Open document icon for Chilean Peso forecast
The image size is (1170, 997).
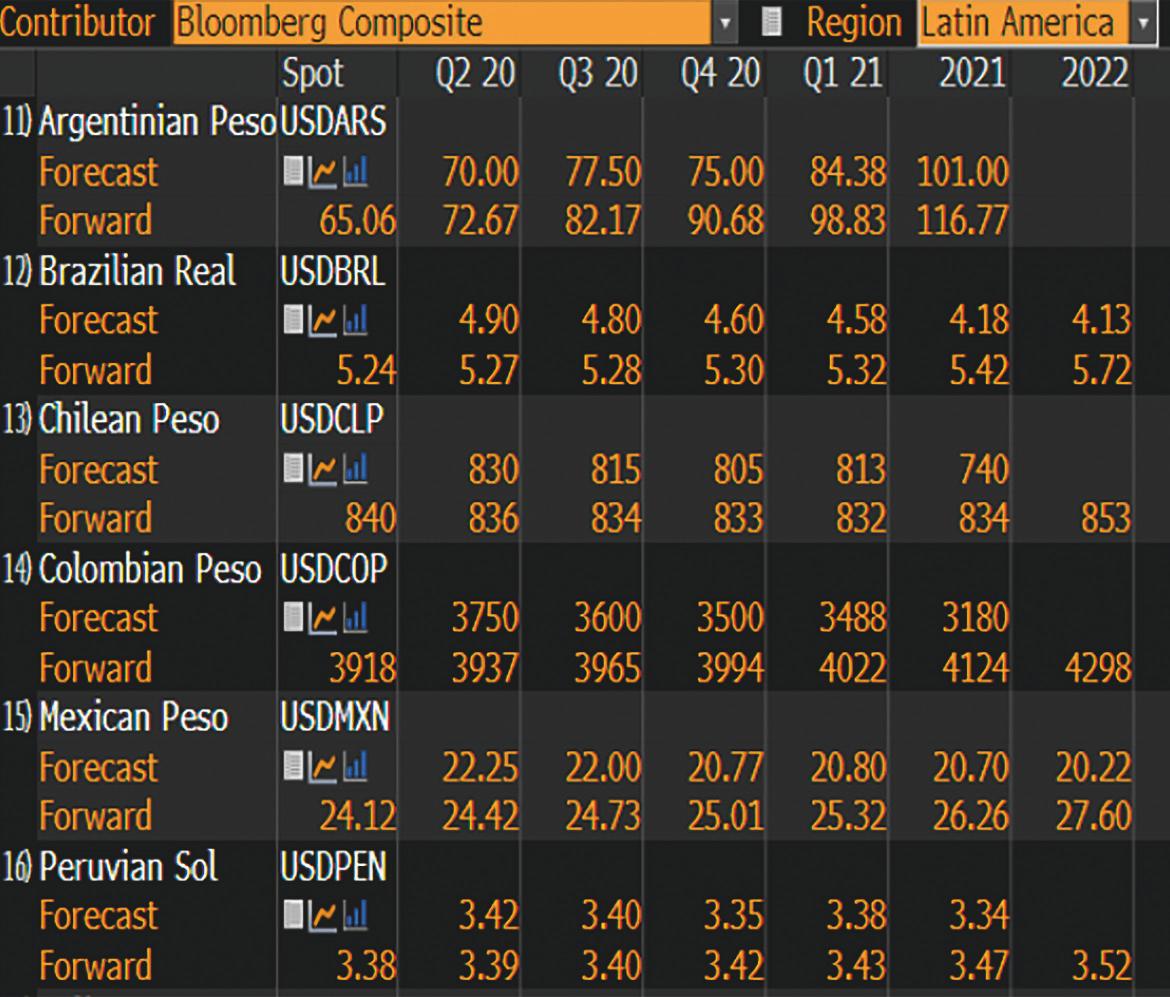(293, 469)
